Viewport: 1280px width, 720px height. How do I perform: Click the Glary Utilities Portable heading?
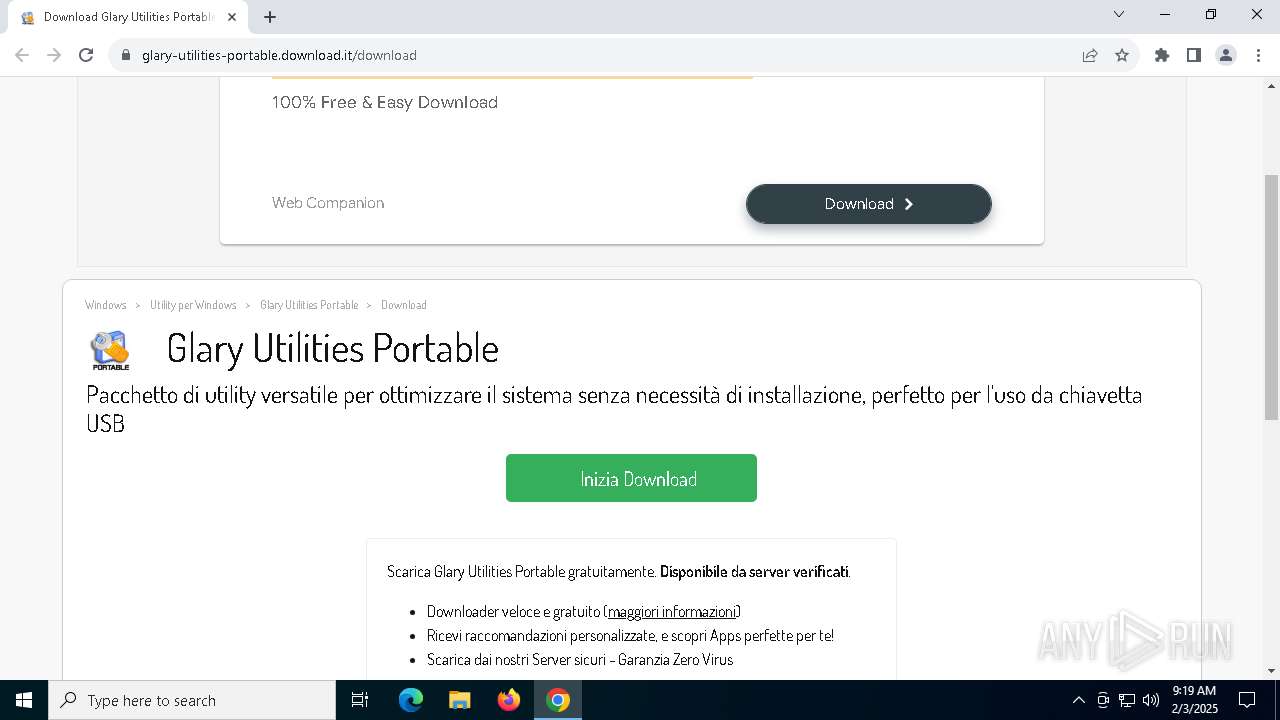click(333, 348)
